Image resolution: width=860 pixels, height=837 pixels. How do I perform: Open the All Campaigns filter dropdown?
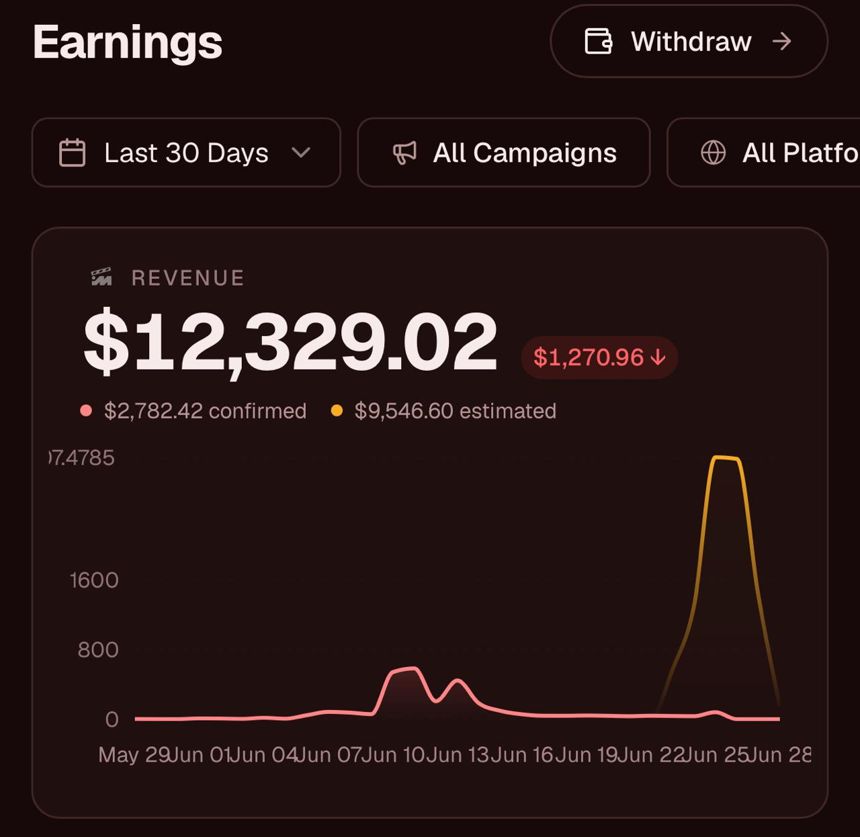[504, 152]
